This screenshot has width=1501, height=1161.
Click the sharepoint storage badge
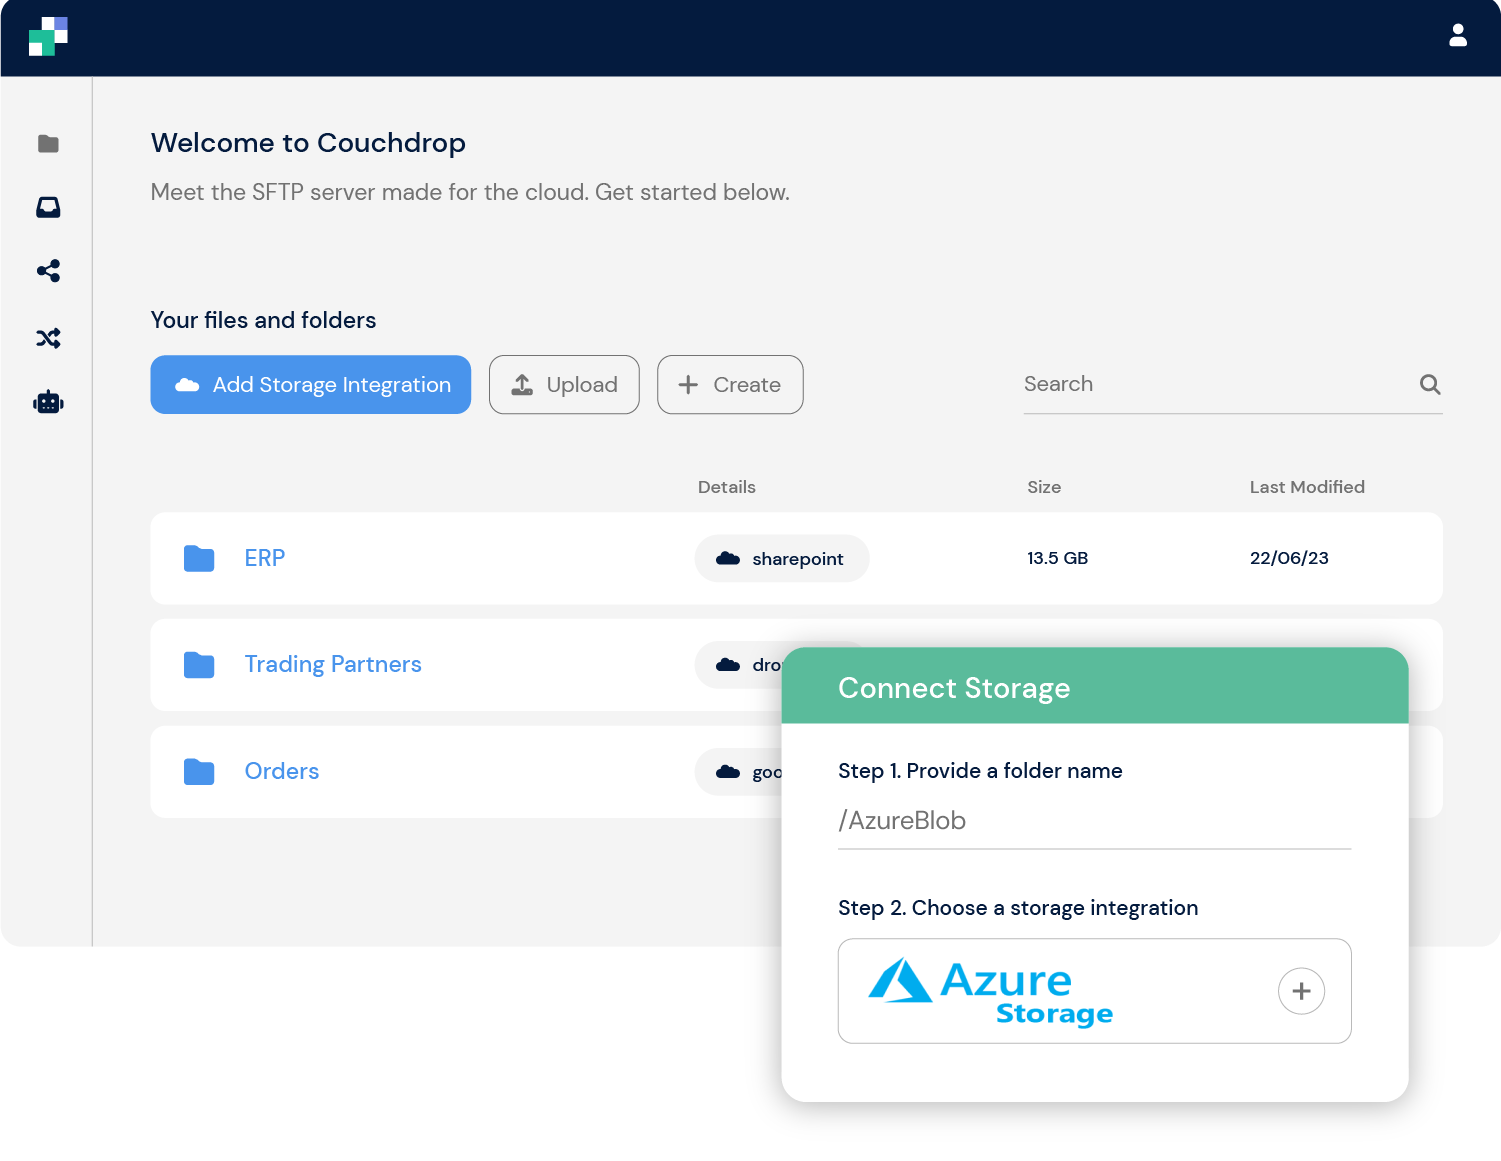pyautogui.click(x=782, y=559)
